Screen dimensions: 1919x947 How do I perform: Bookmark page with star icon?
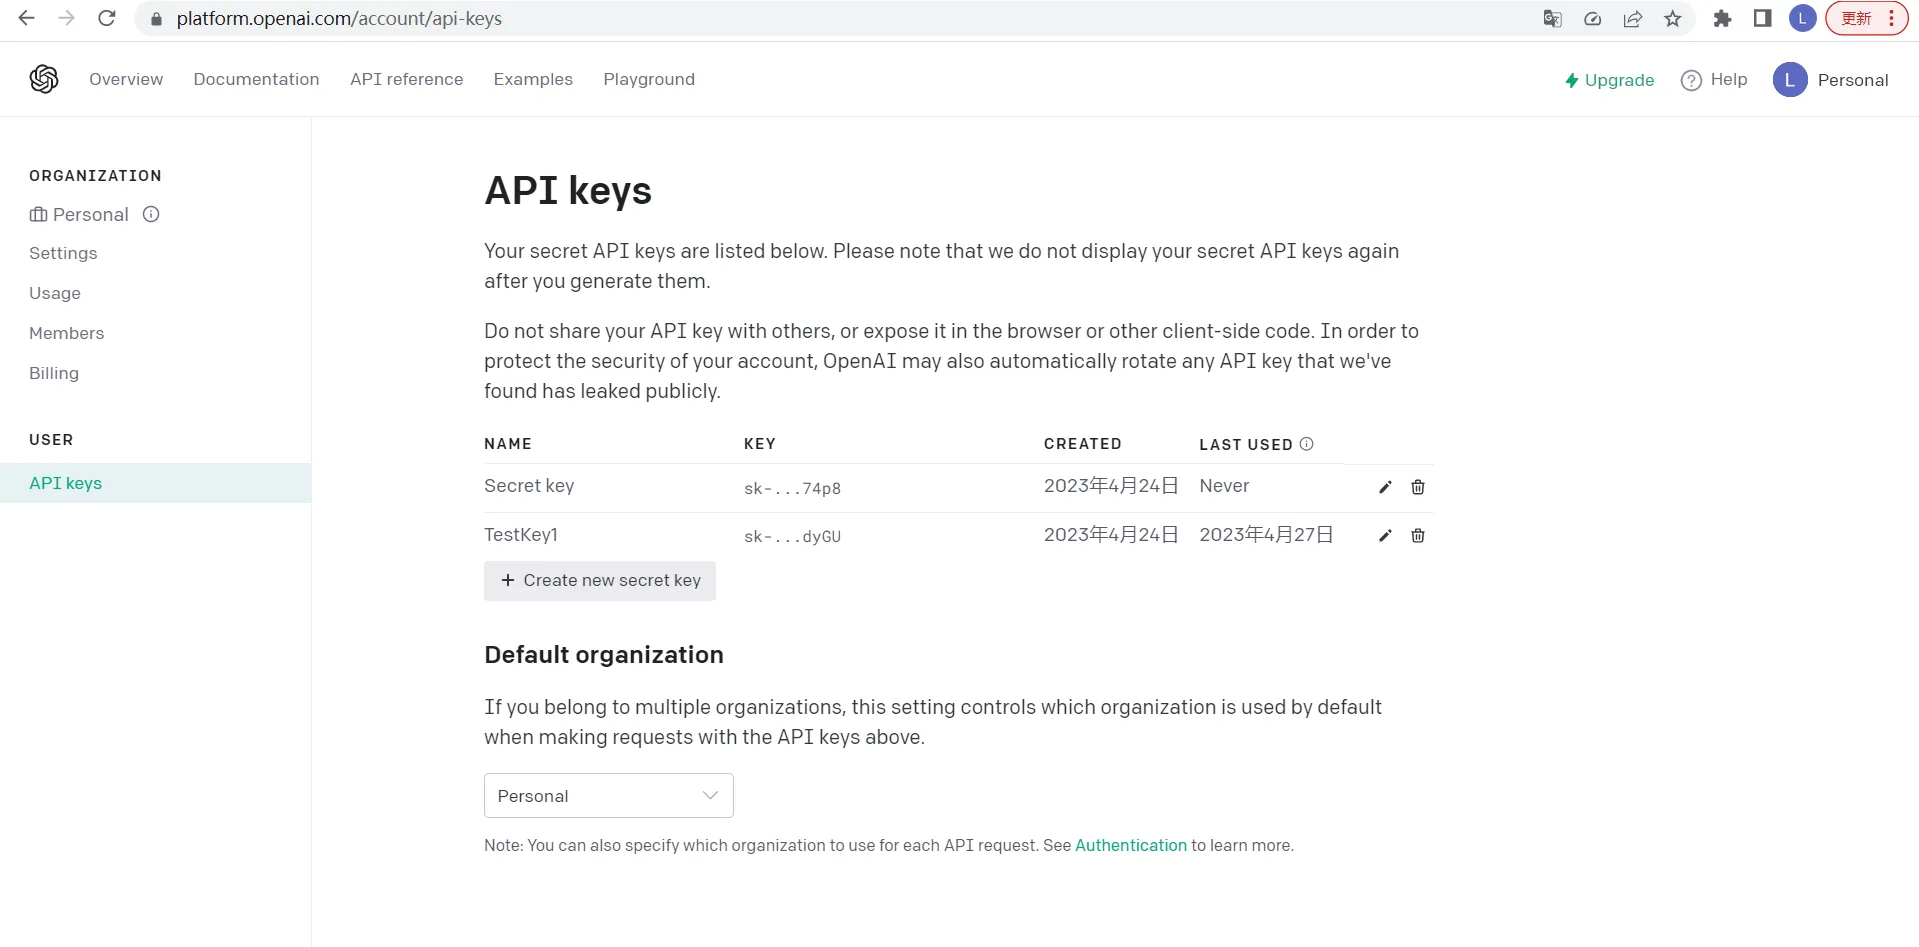1673,19
